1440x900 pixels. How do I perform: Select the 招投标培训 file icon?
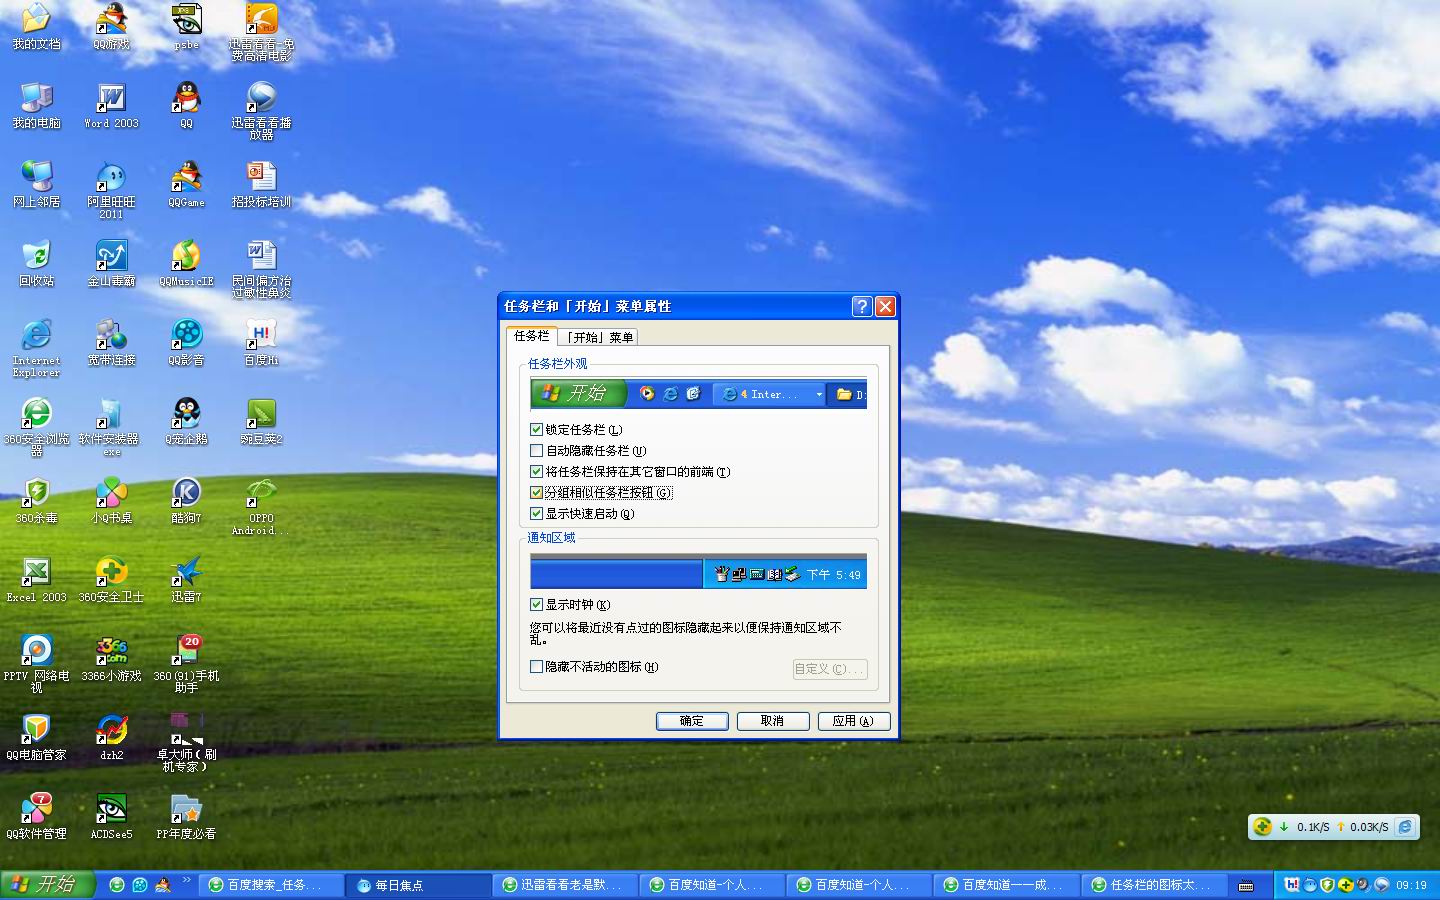[x=261, y=185]
